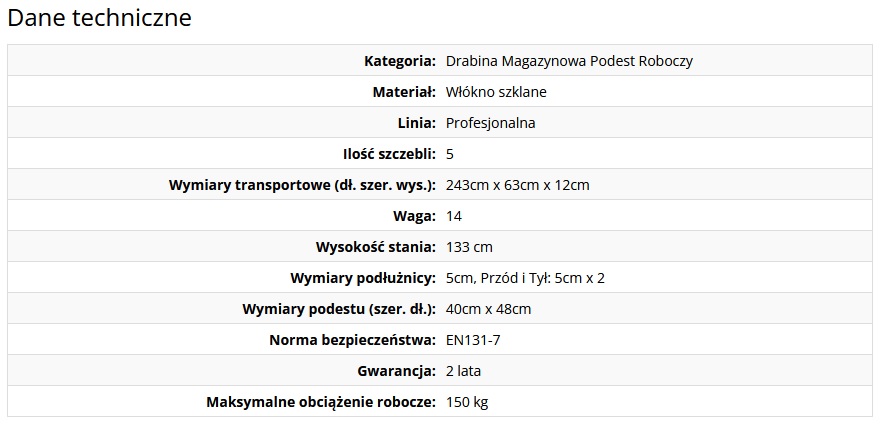Click the Wymiary transportowe label

click(x=302, y=185)
